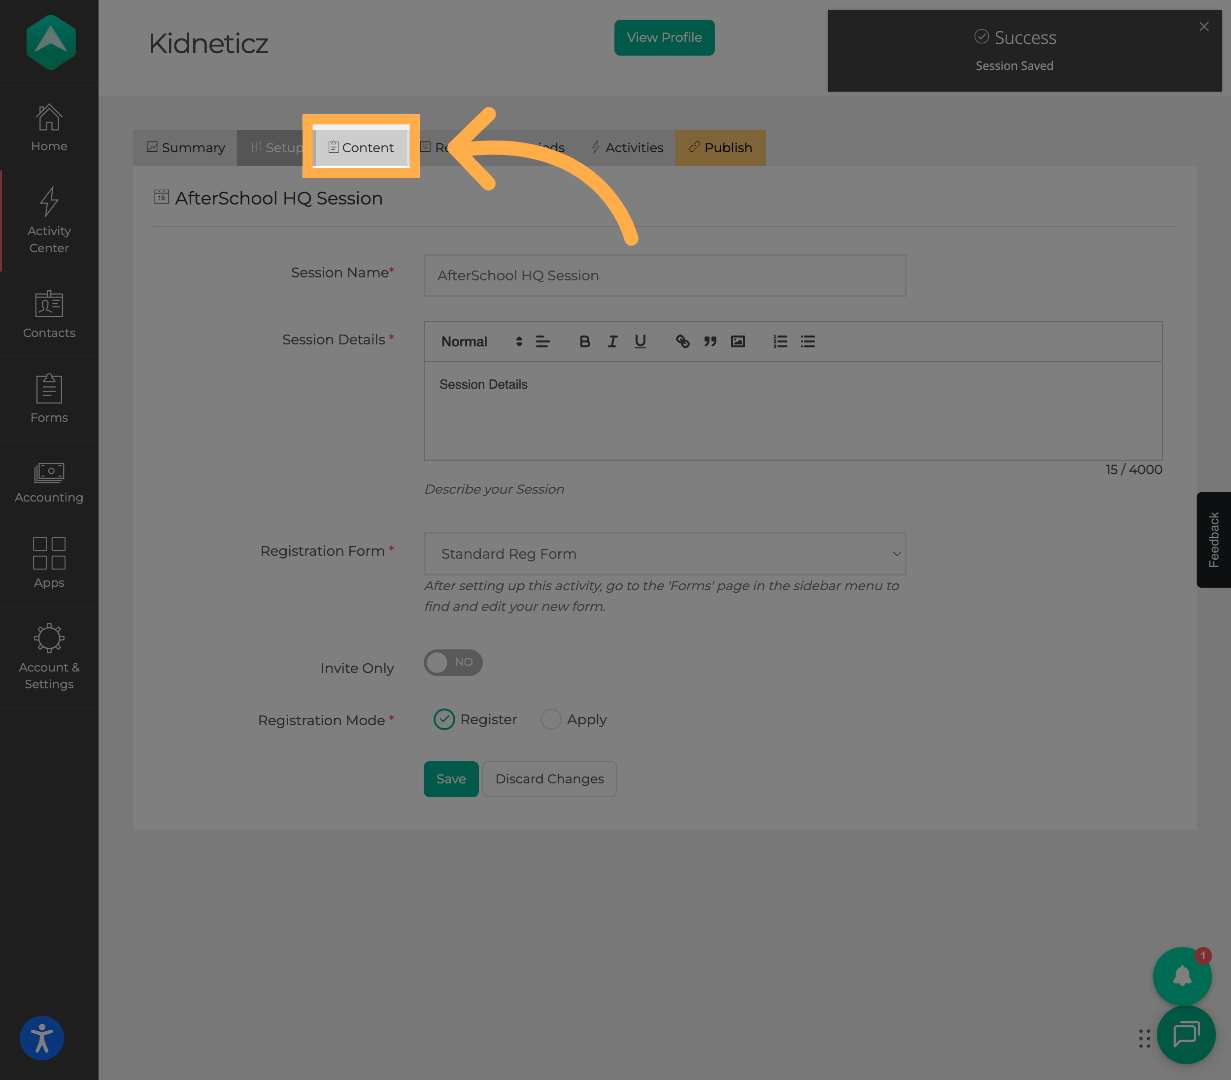Viewport: 1231px width, 1080px height.
Task: Open the Forms section from the sidebar
Action: 48,399
